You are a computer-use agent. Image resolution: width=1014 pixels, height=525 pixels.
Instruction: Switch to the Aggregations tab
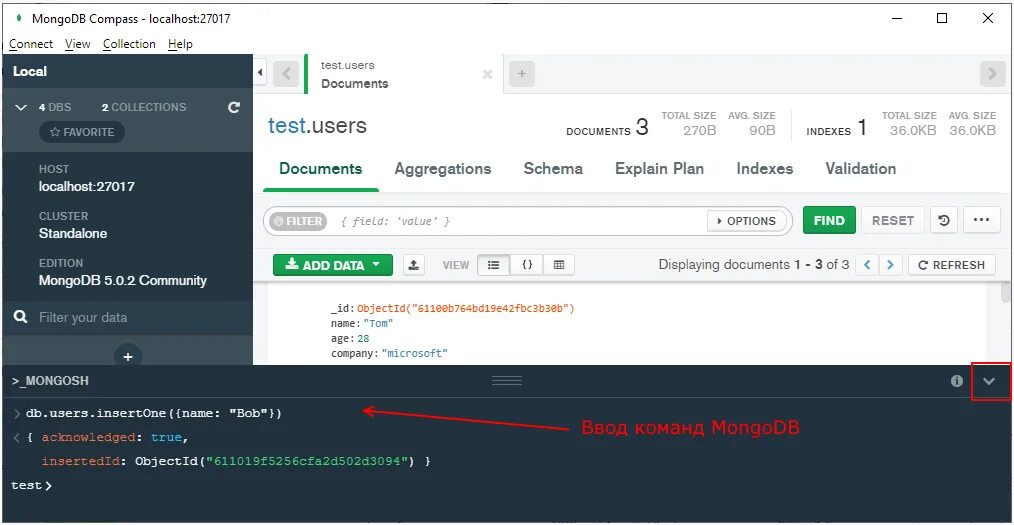pyautogui.click(x=443, y=169)
